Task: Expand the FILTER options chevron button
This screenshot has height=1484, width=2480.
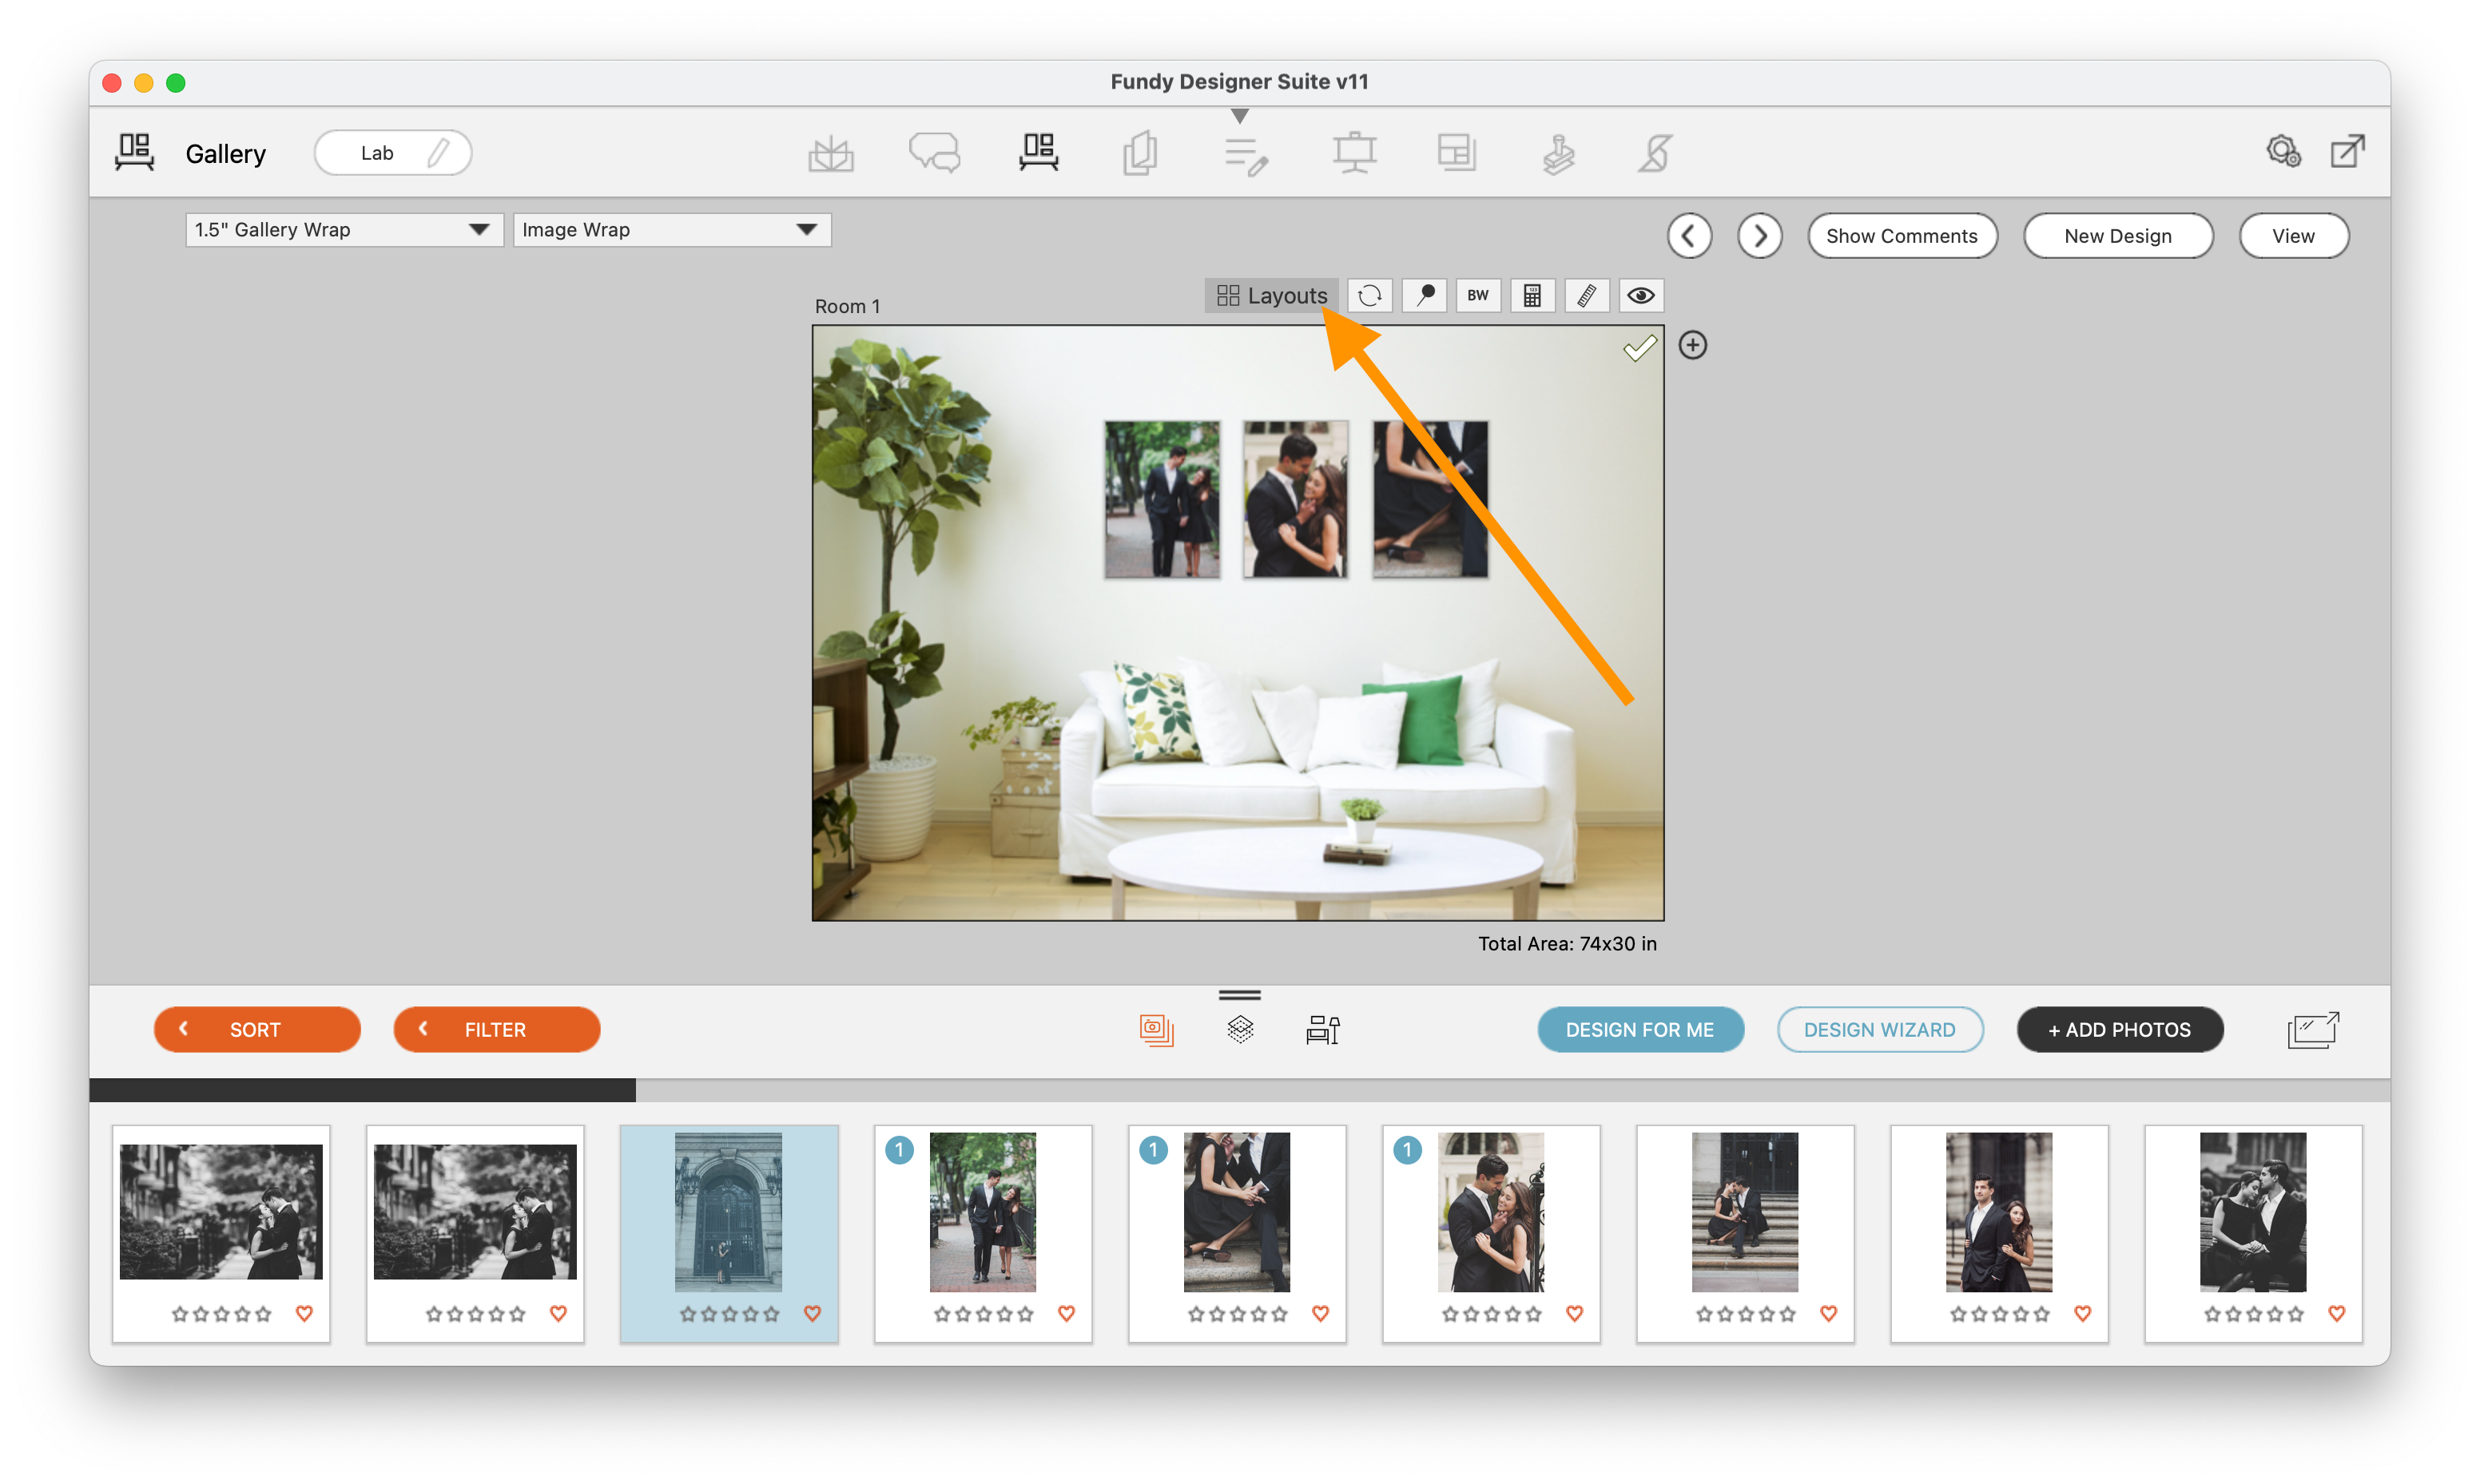Action: click(497, 1029)
